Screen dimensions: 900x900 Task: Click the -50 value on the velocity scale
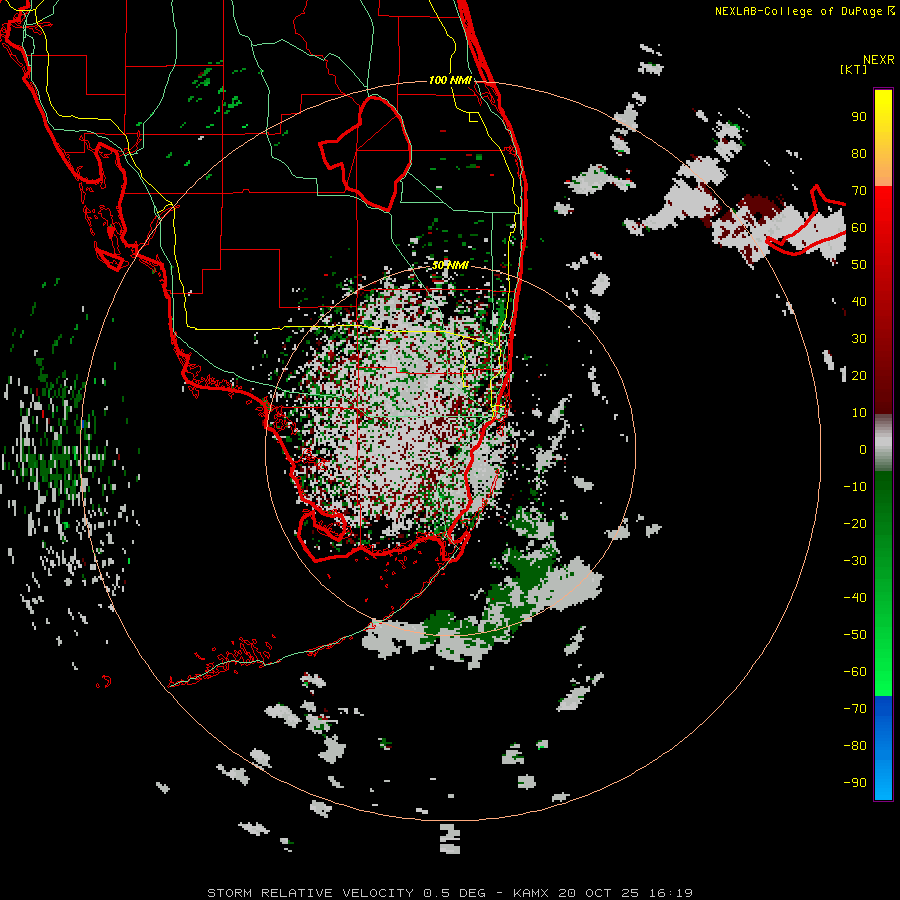pos(855,635)
